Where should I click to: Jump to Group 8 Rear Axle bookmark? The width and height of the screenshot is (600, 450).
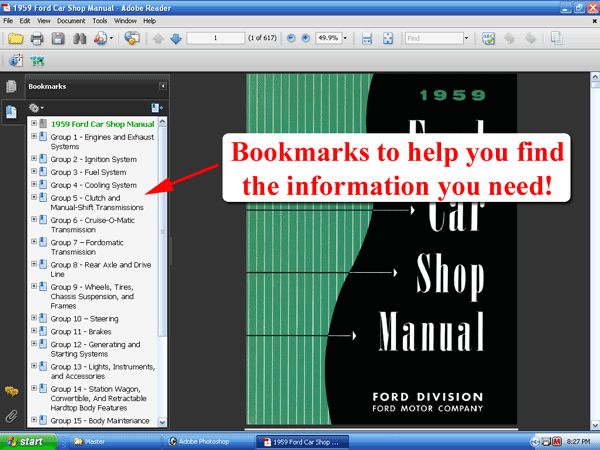(x=101, y=269)
